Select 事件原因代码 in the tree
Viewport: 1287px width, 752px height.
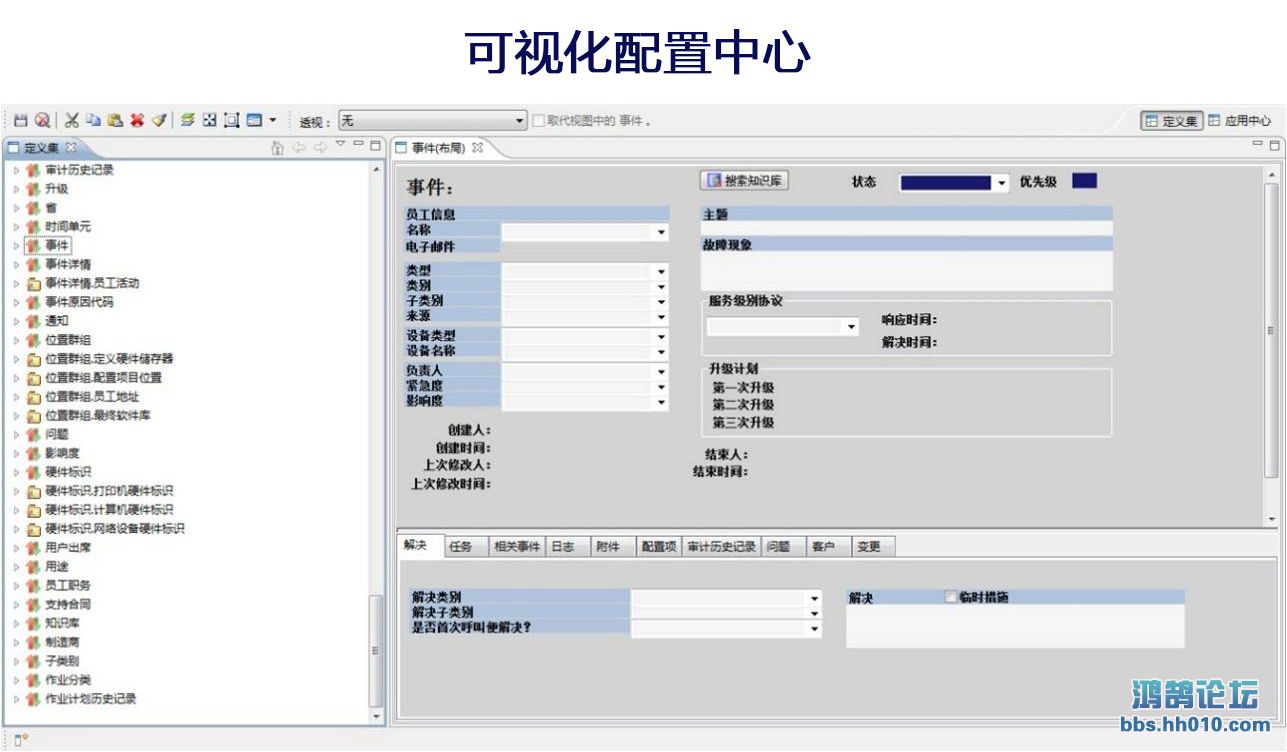point(79,302)
